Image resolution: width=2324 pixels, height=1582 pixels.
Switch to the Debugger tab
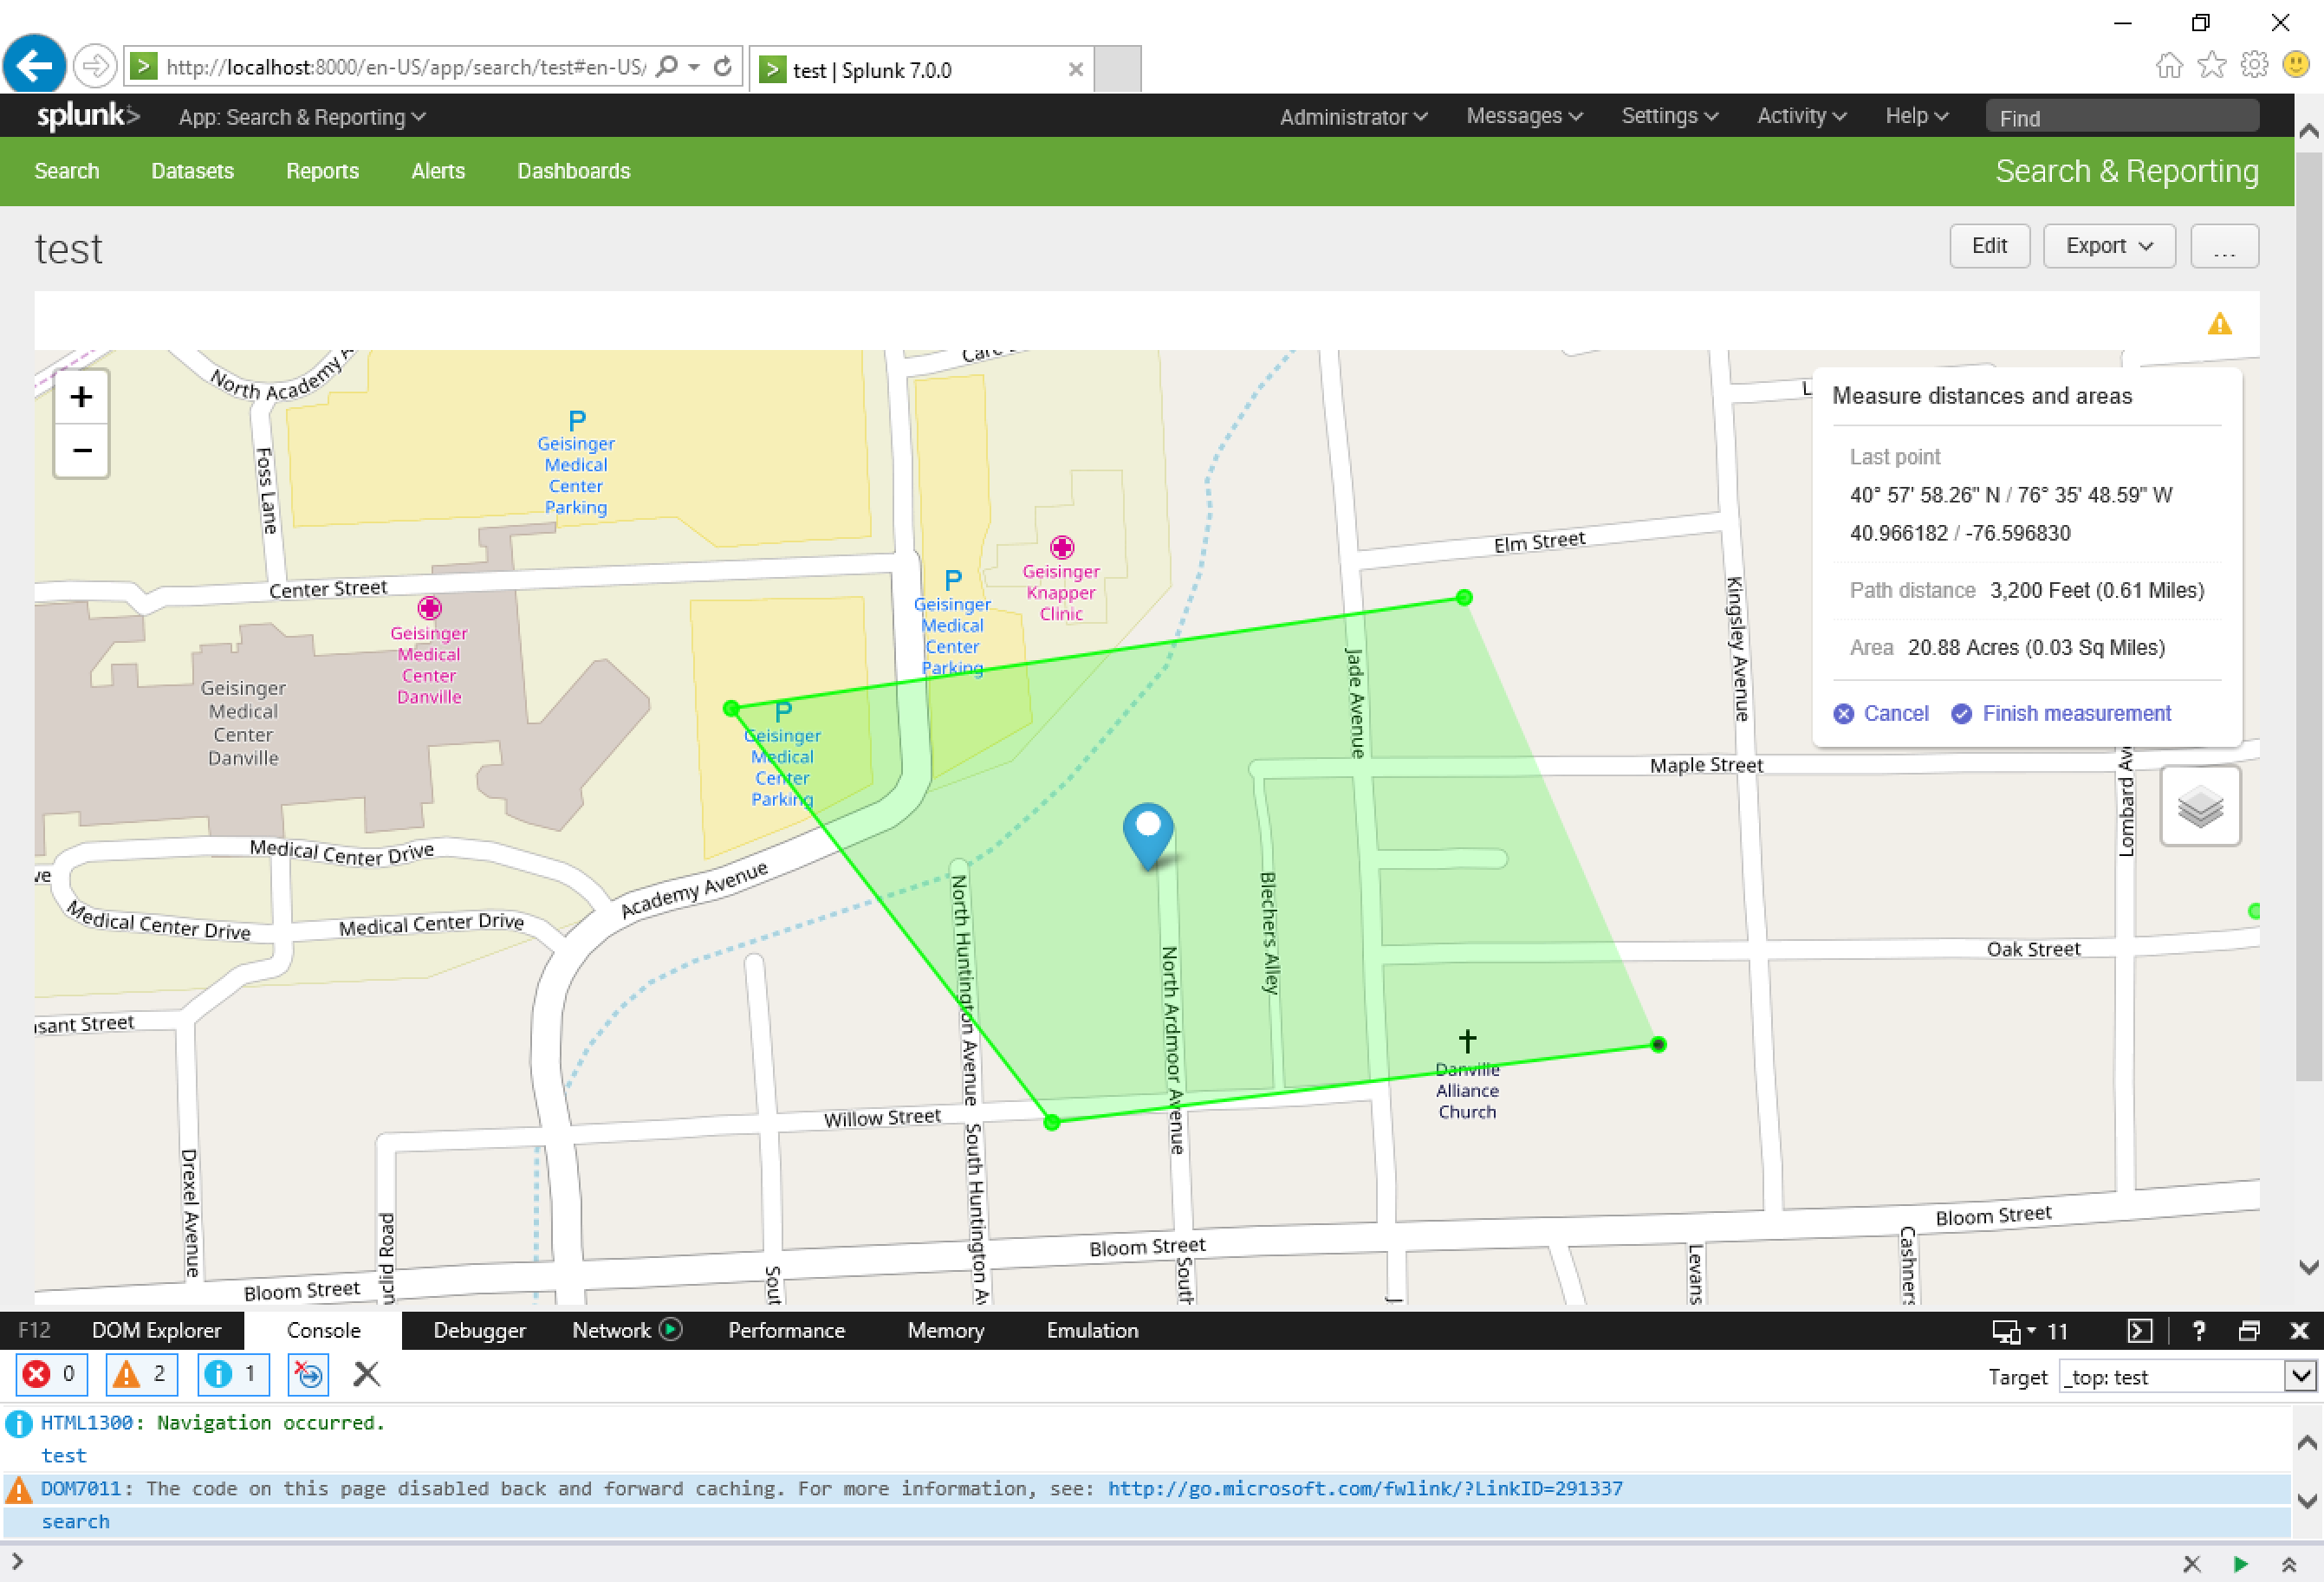tap(479, 1330)
